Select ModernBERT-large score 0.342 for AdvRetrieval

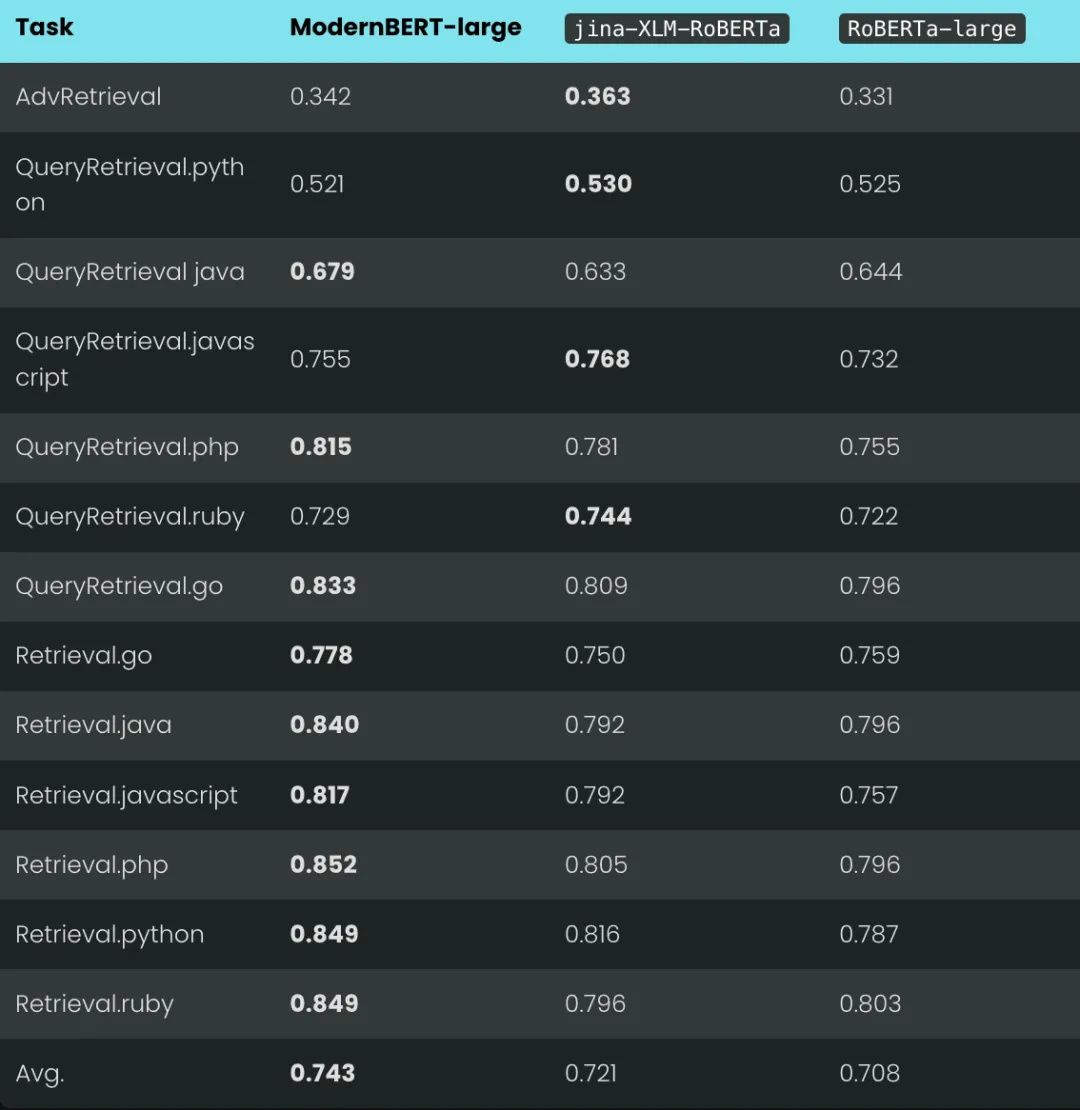tap(321, 96)
